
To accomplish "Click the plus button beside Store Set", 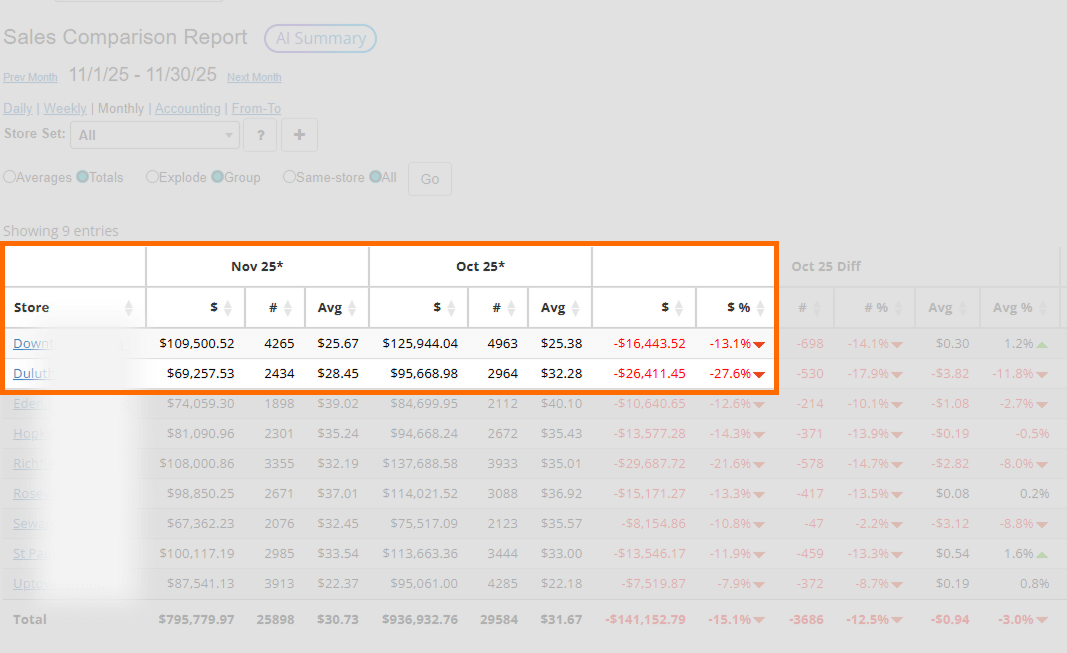I will [x=299, y=135].
